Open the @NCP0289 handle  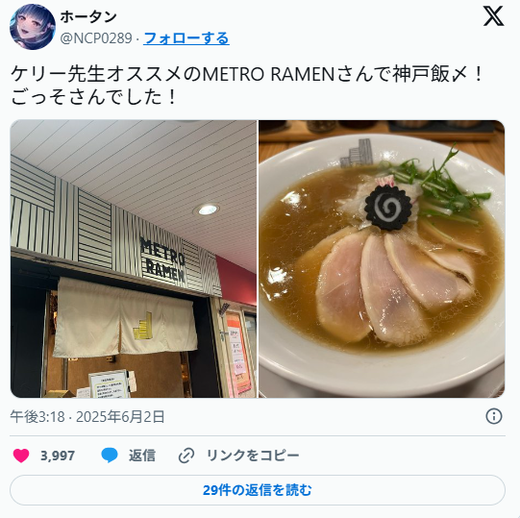point(96,38)
